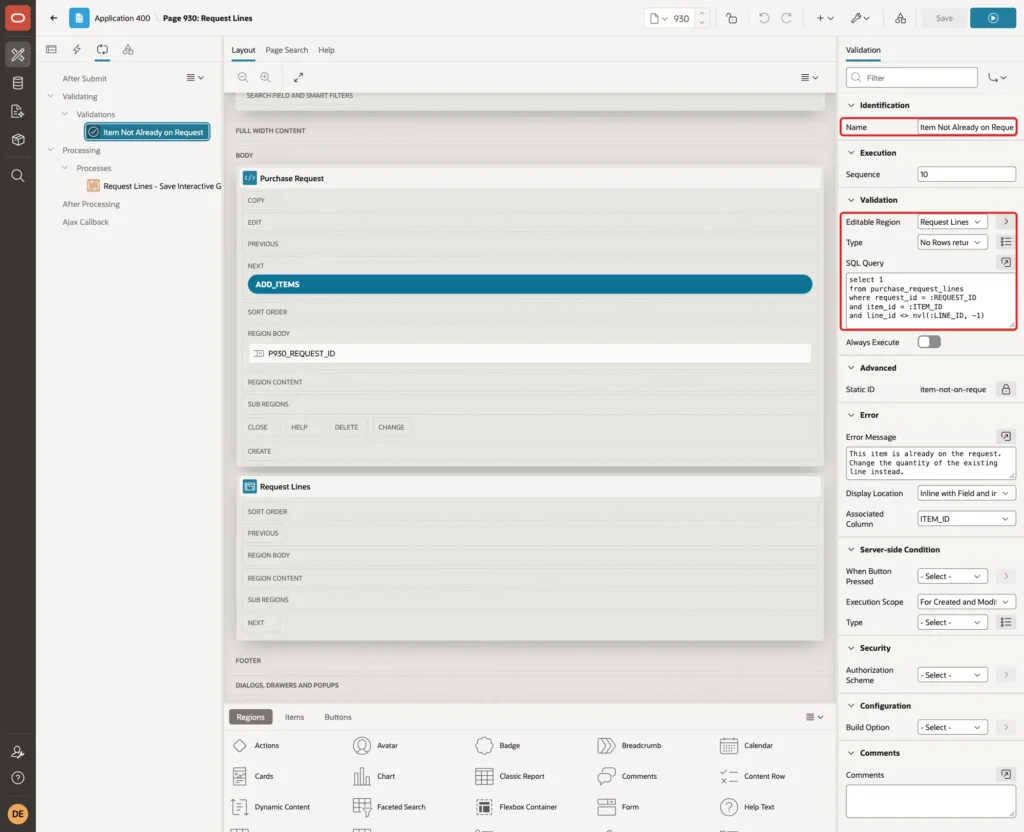Switch to the Page Search tab
The width and height of the screenshot is (1024, 832).
point(286,50)
